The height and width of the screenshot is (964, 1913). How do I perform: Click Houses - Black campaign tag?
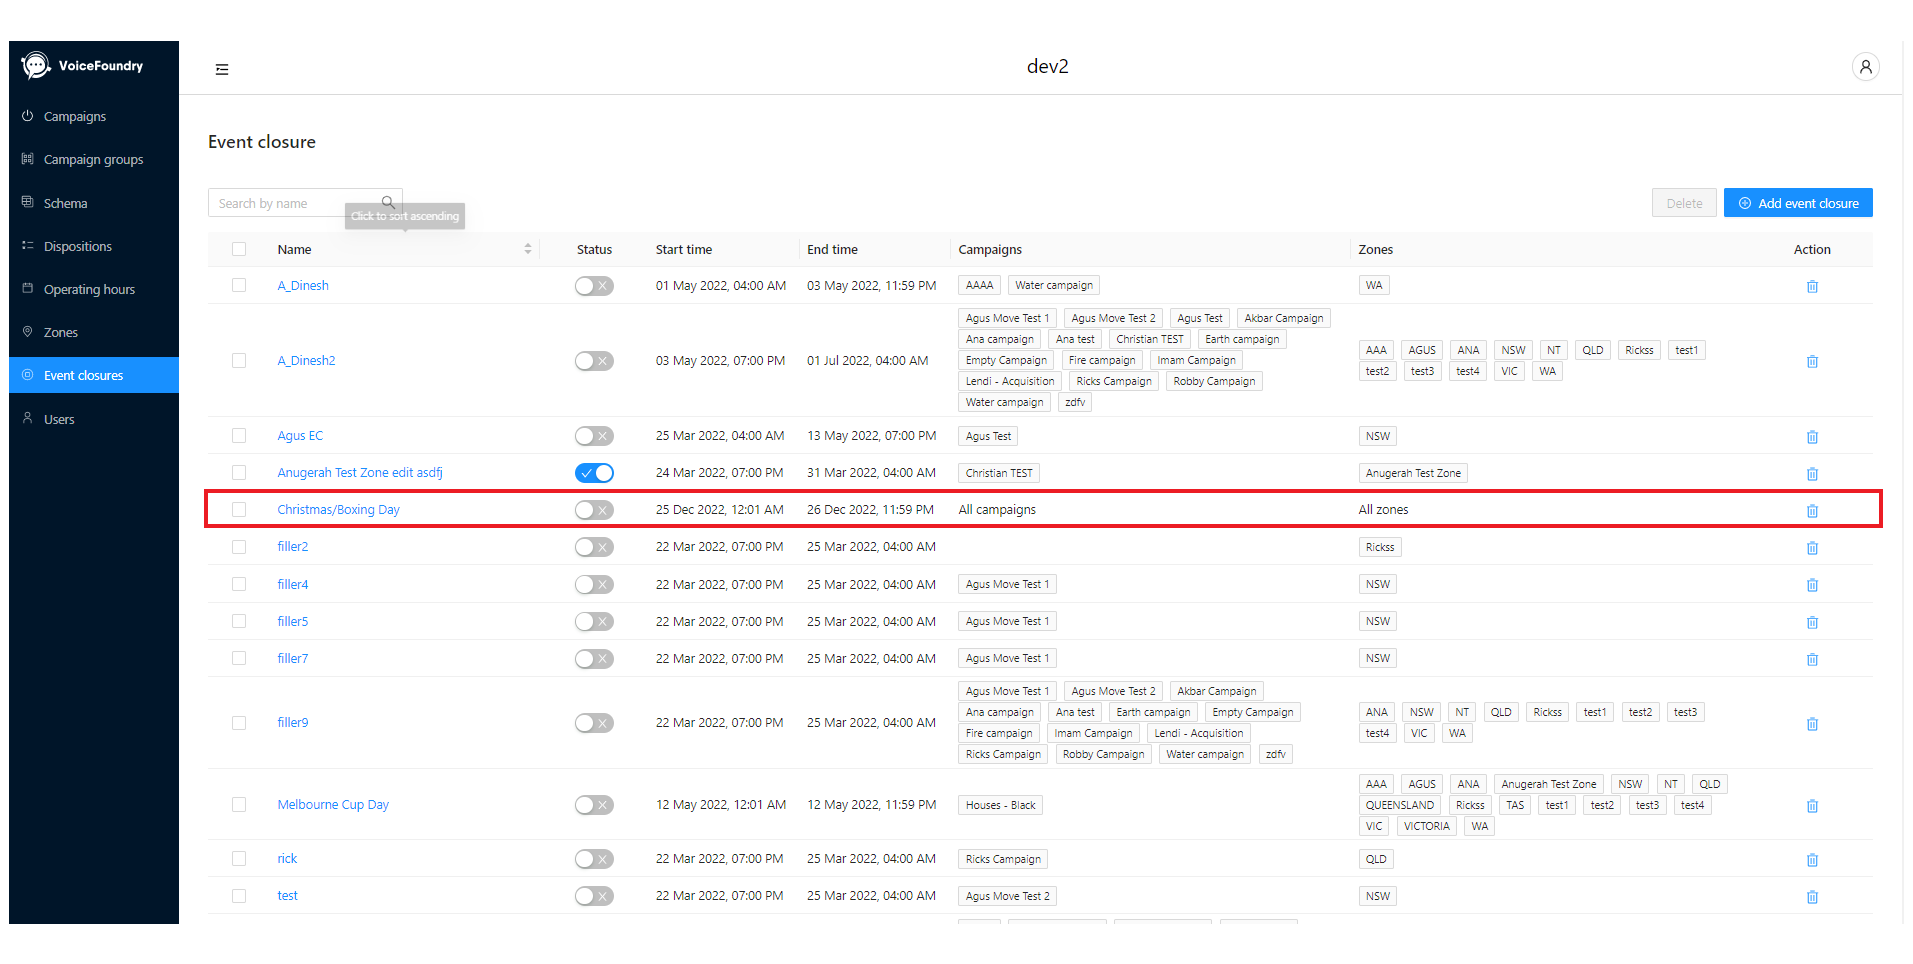click(1000, 805)
